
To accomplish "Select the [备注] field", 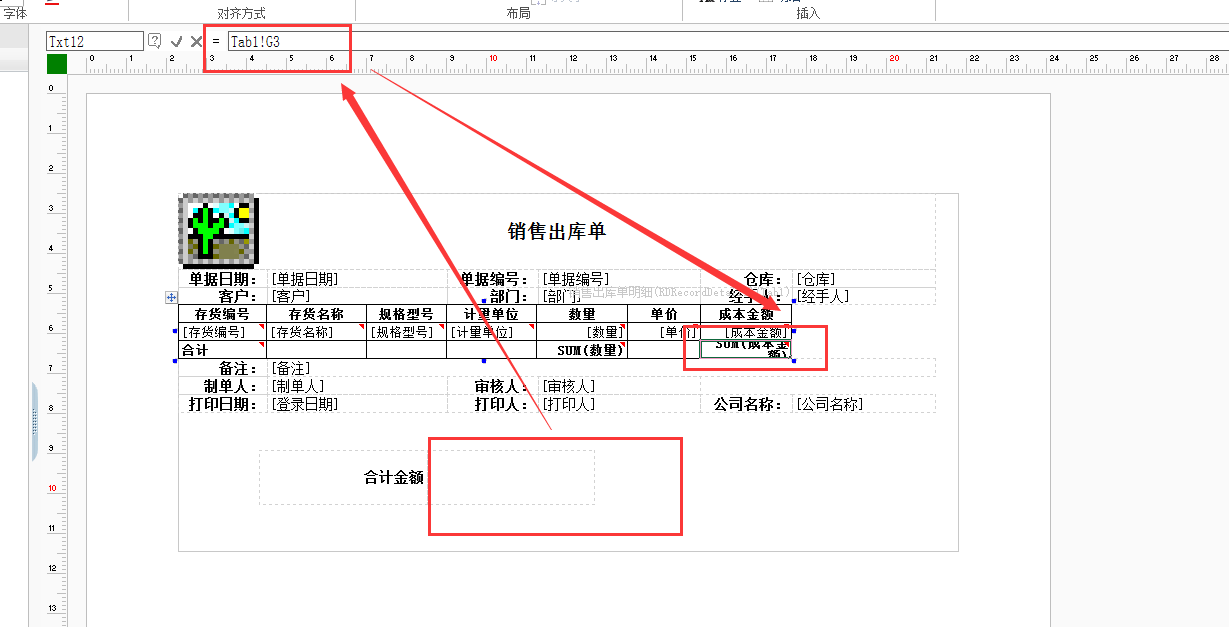I will coord(291,368).
